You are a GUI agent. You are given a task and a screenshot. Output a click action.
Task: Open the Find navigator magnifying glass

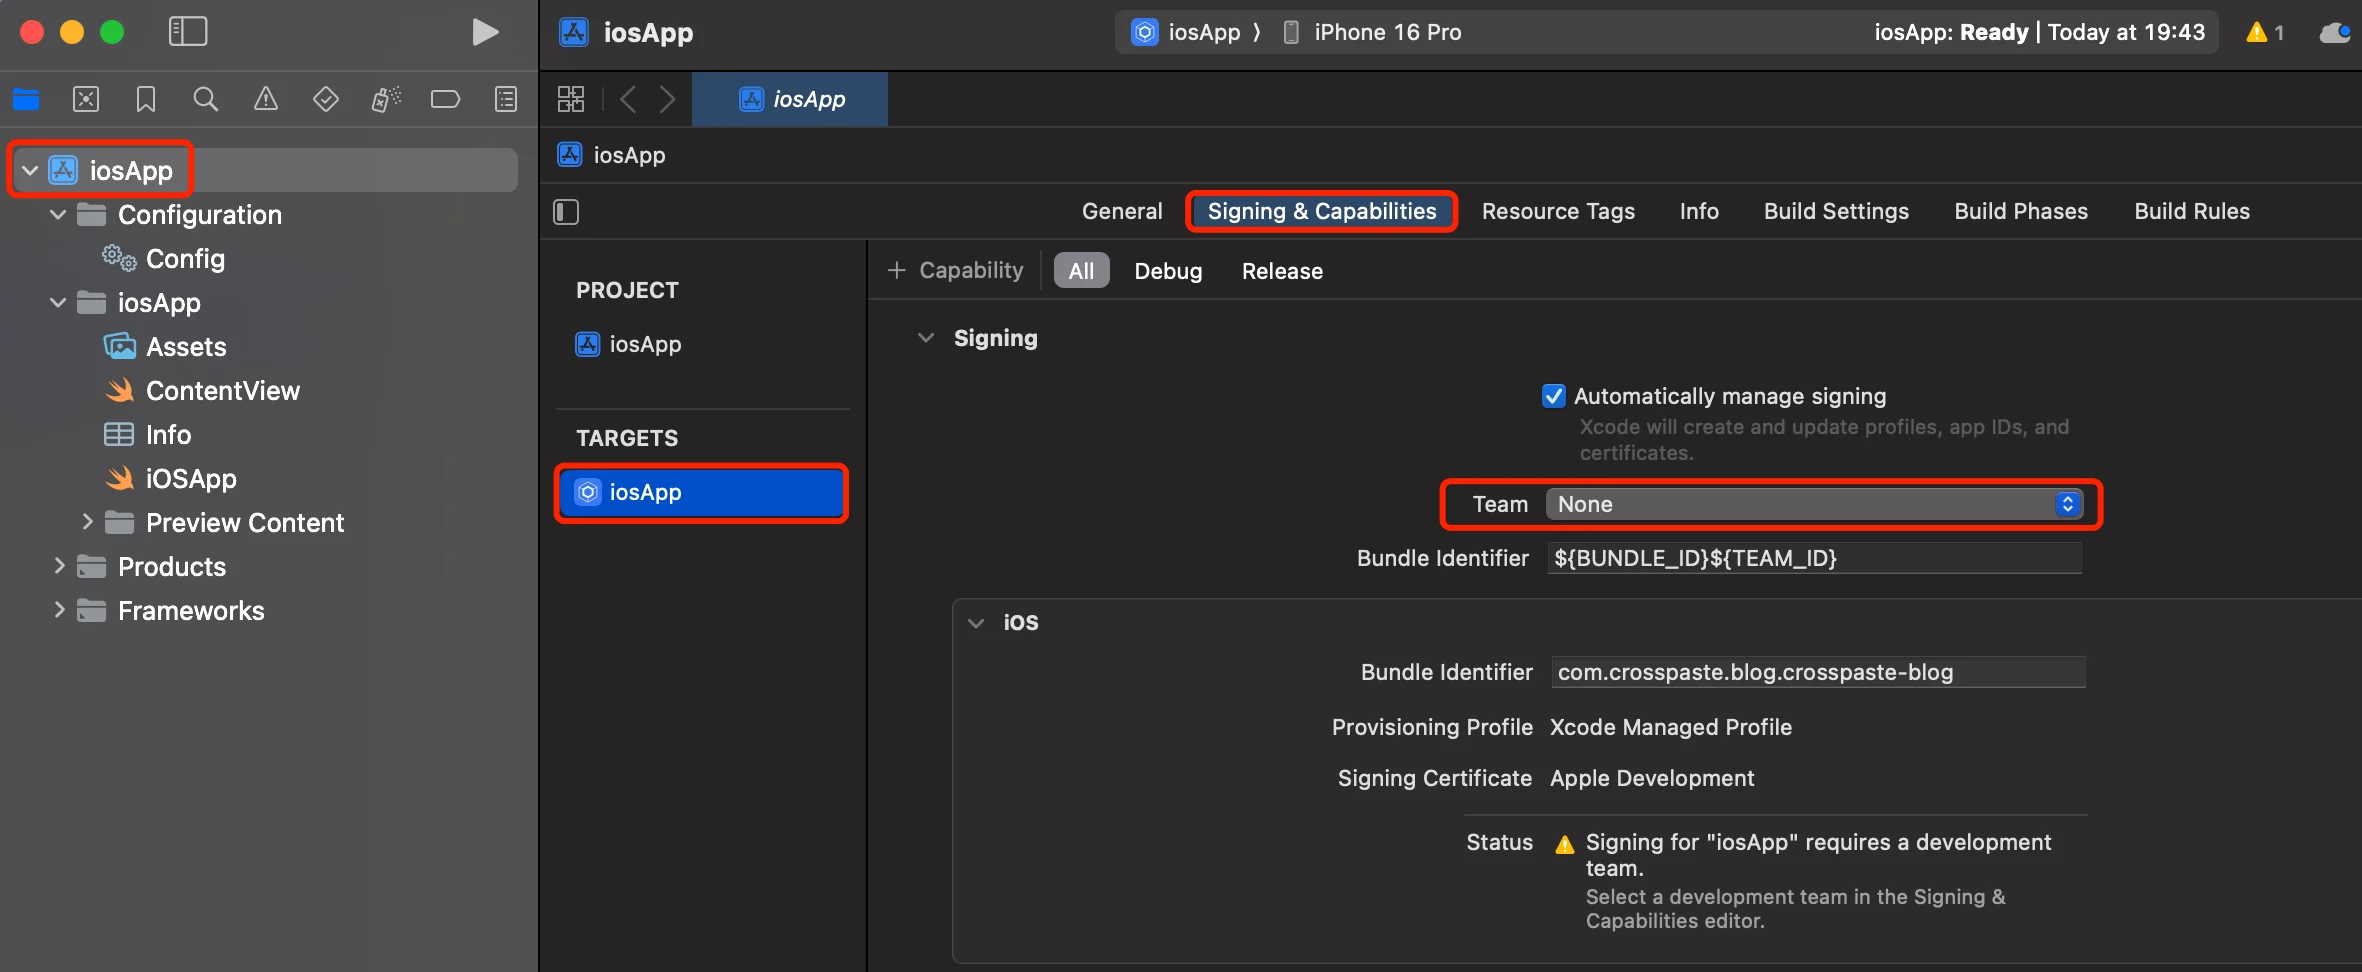(x=206, y=99)
